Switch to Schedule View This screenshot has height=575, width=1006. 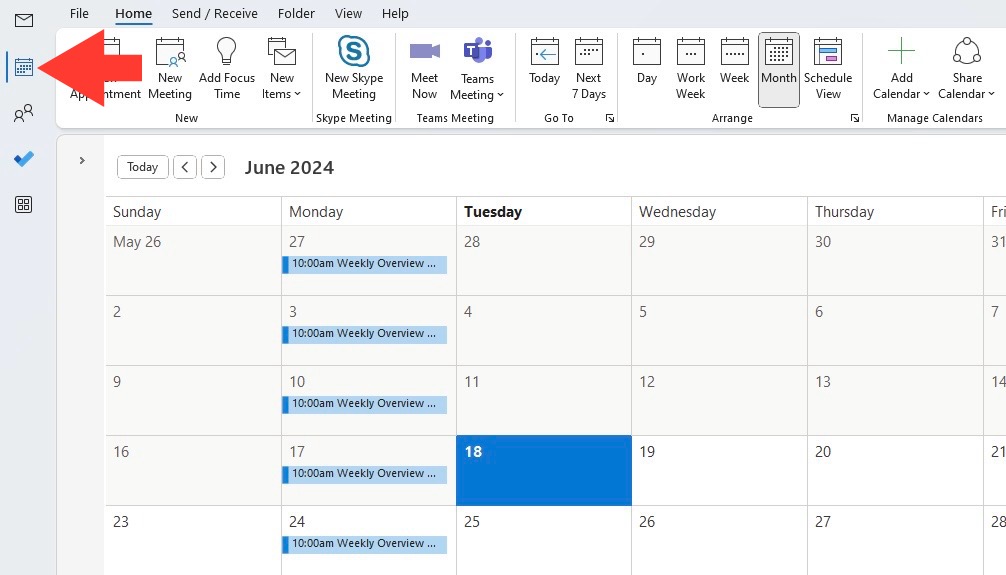828,69
